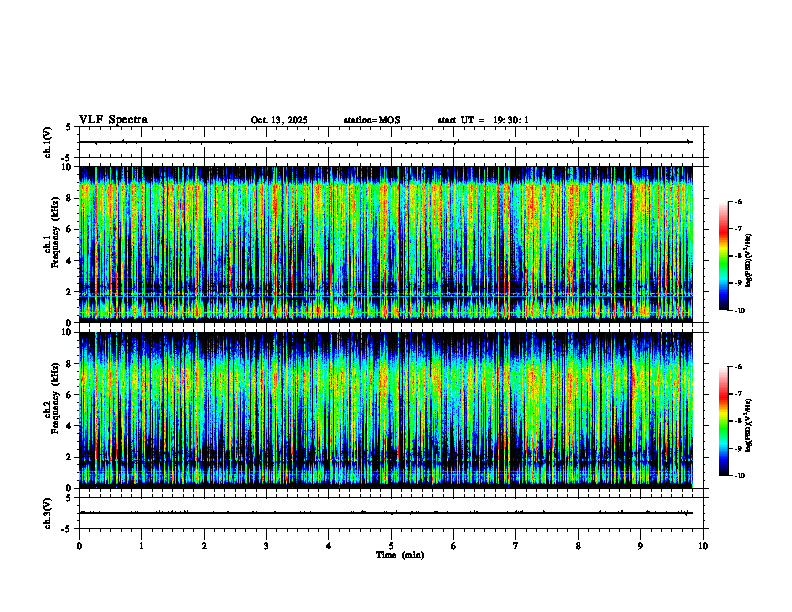Click the "Time (min)" axis title
792x612 pixels.
pos(400,555)
